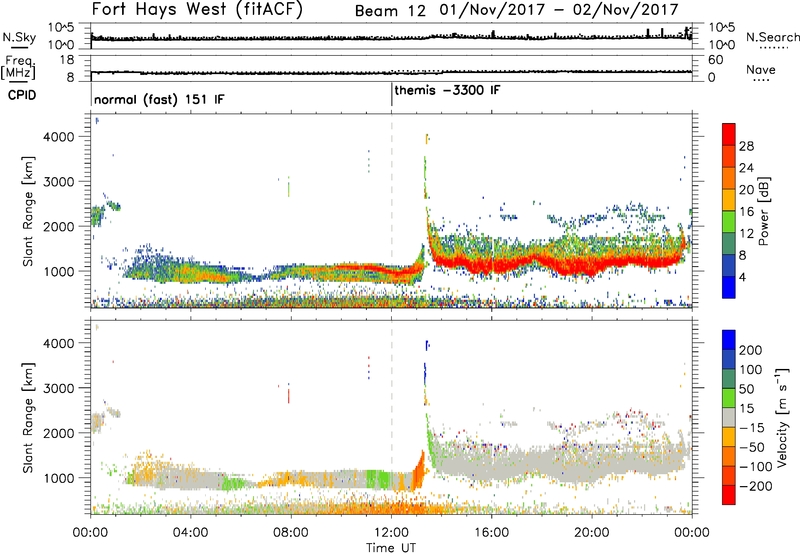This screenshot has height=554, width=800.
Task: Click the light green 12–16 dB Power colorbar segment
Action: pos(729,221)
